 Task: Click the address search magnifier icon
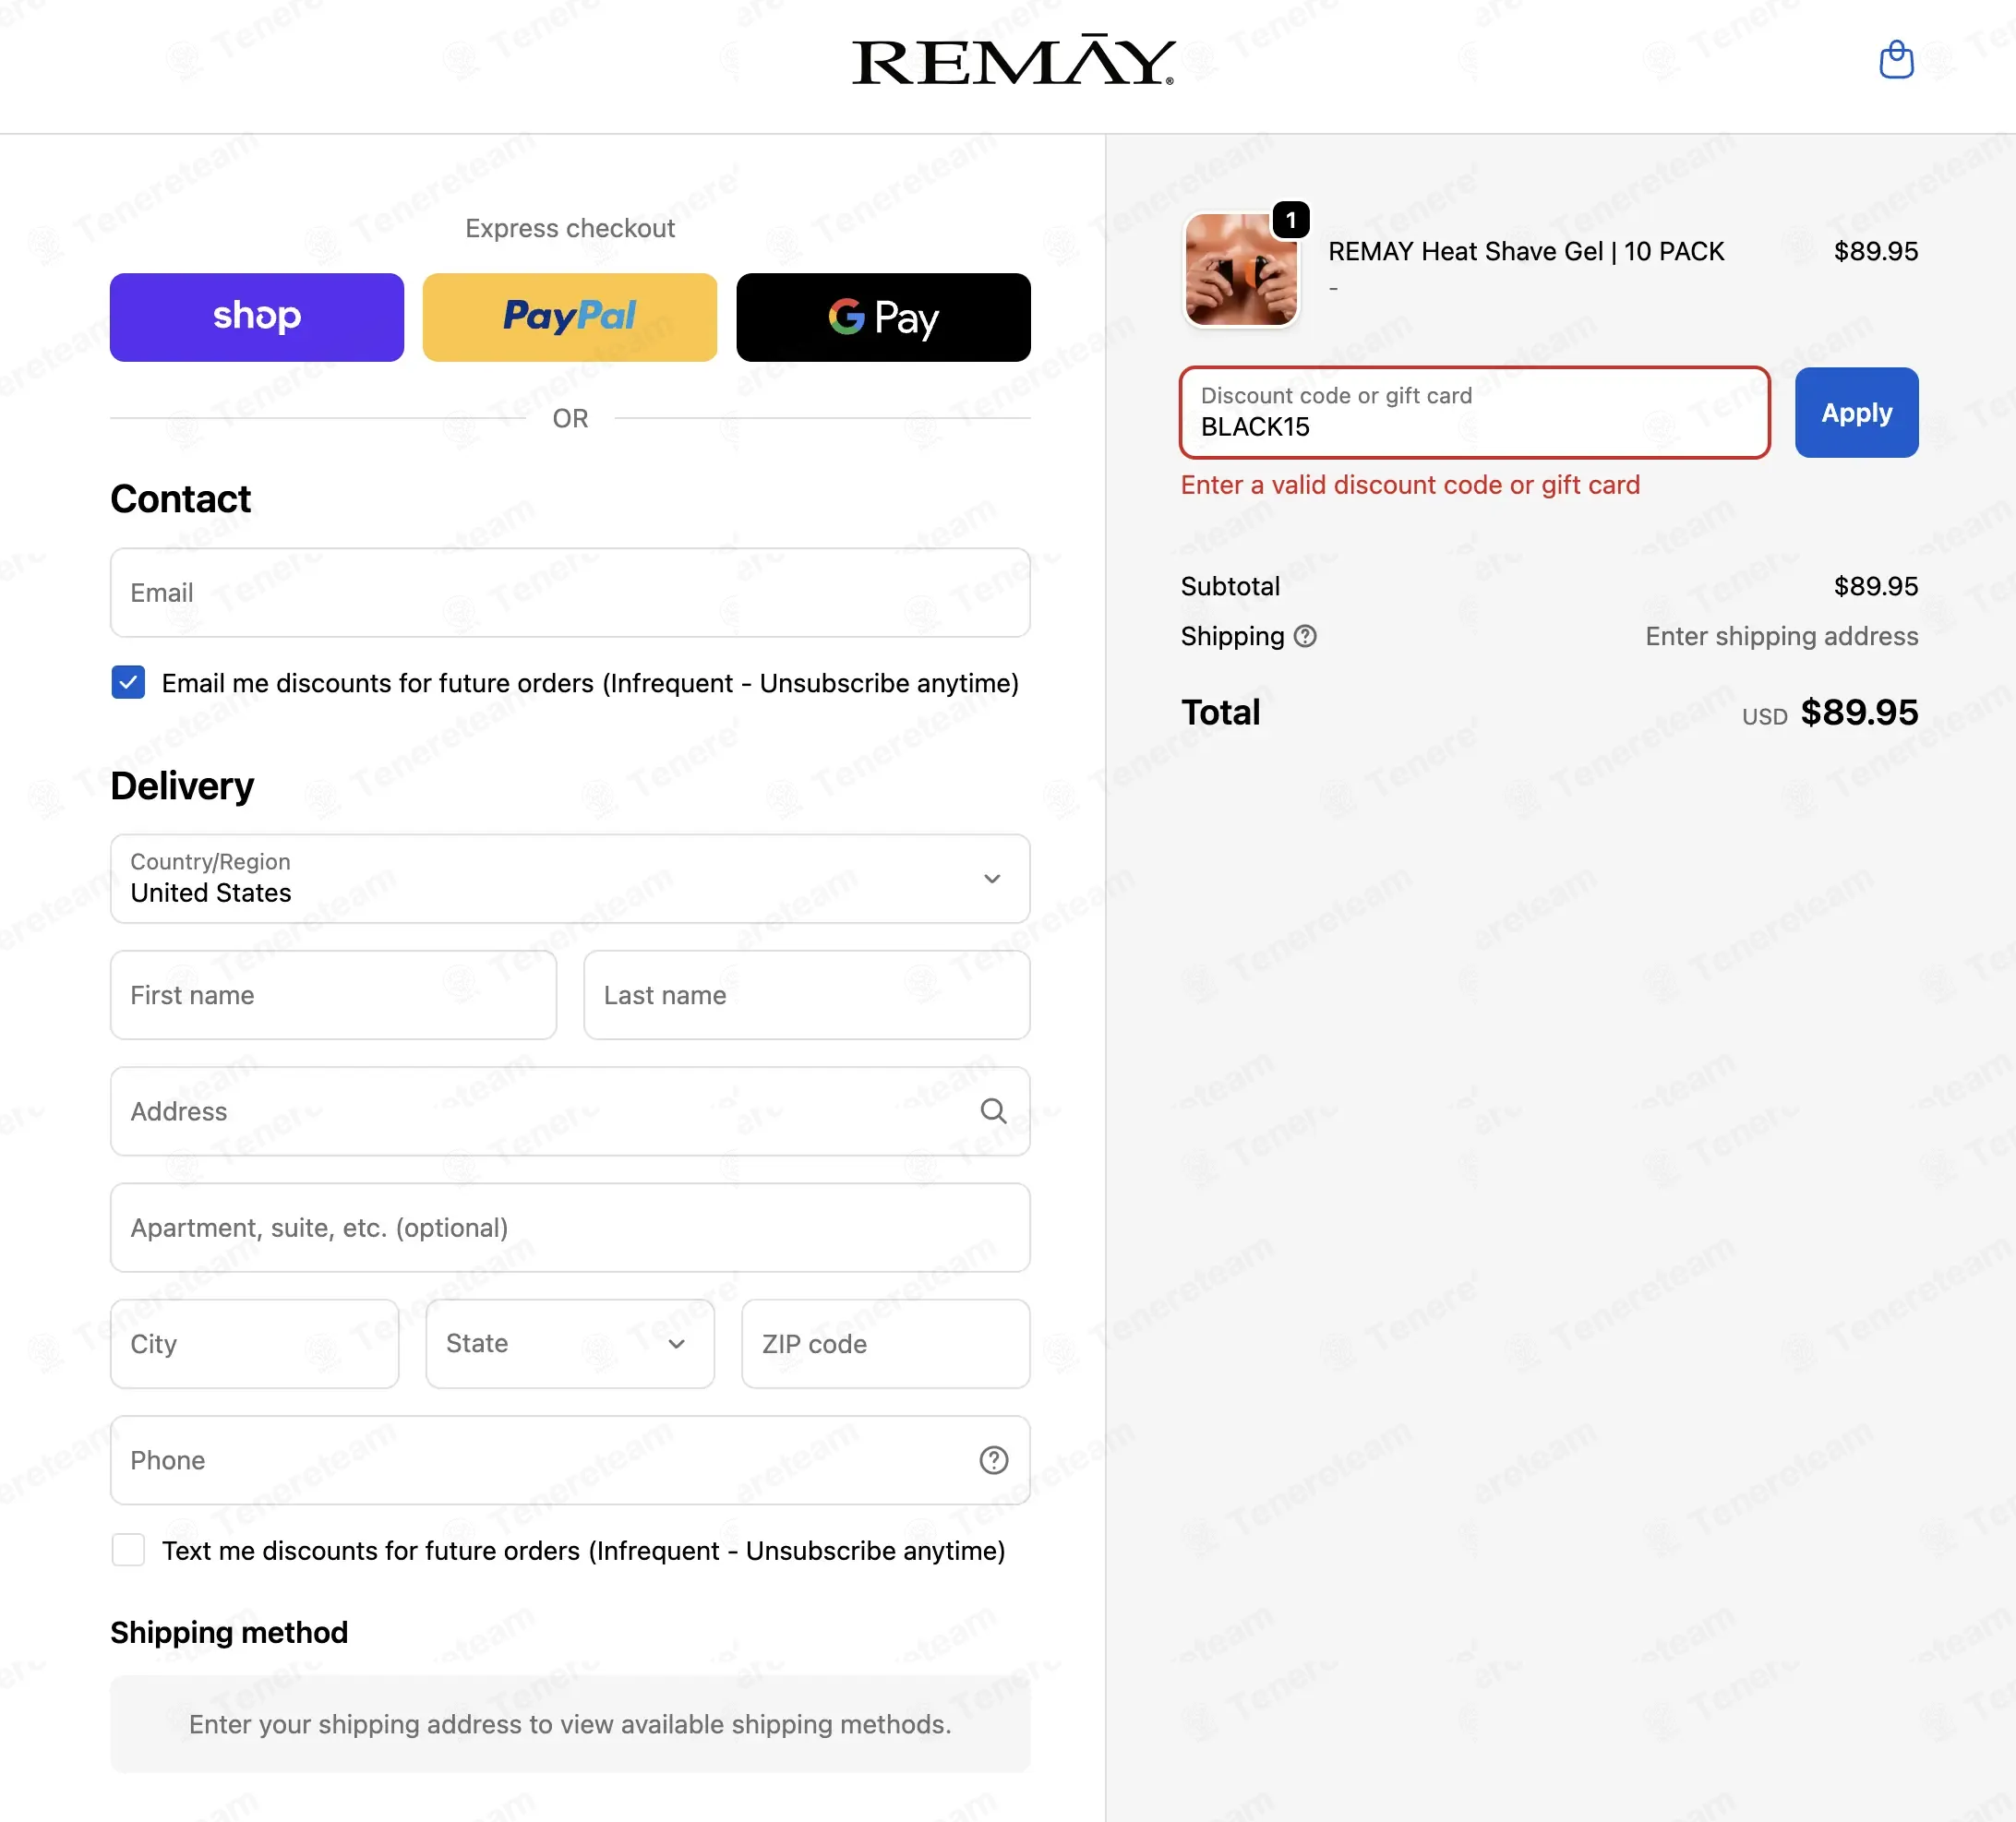pos(993,1111)
